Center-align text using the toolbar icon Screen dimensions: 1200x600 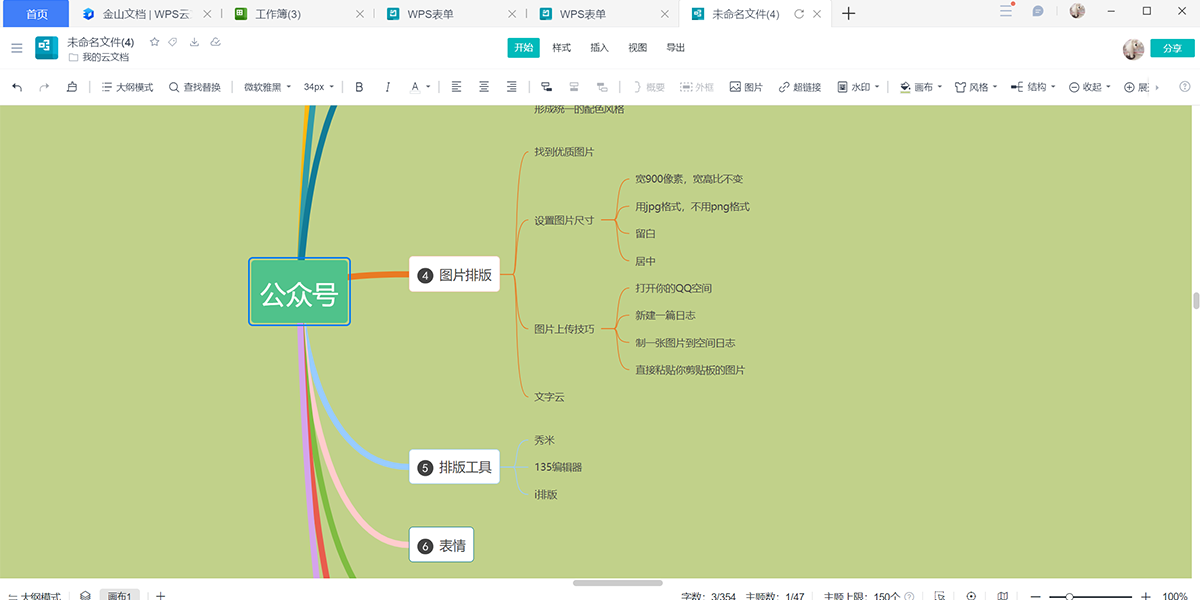coord(484,87)
